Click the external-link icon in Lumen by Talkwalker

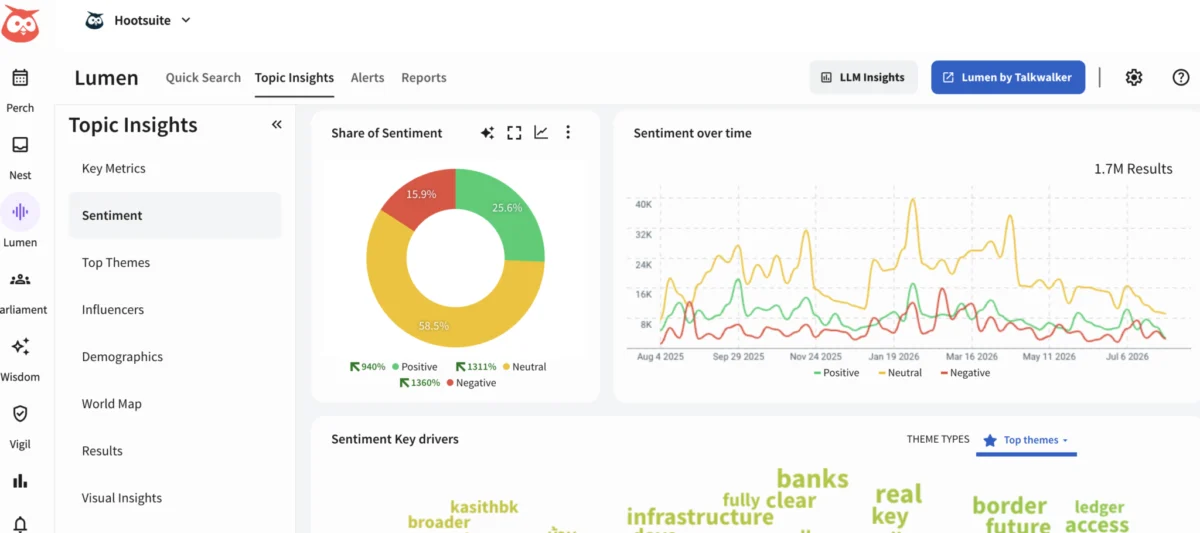pyautogui.click(x=948, y=77)
